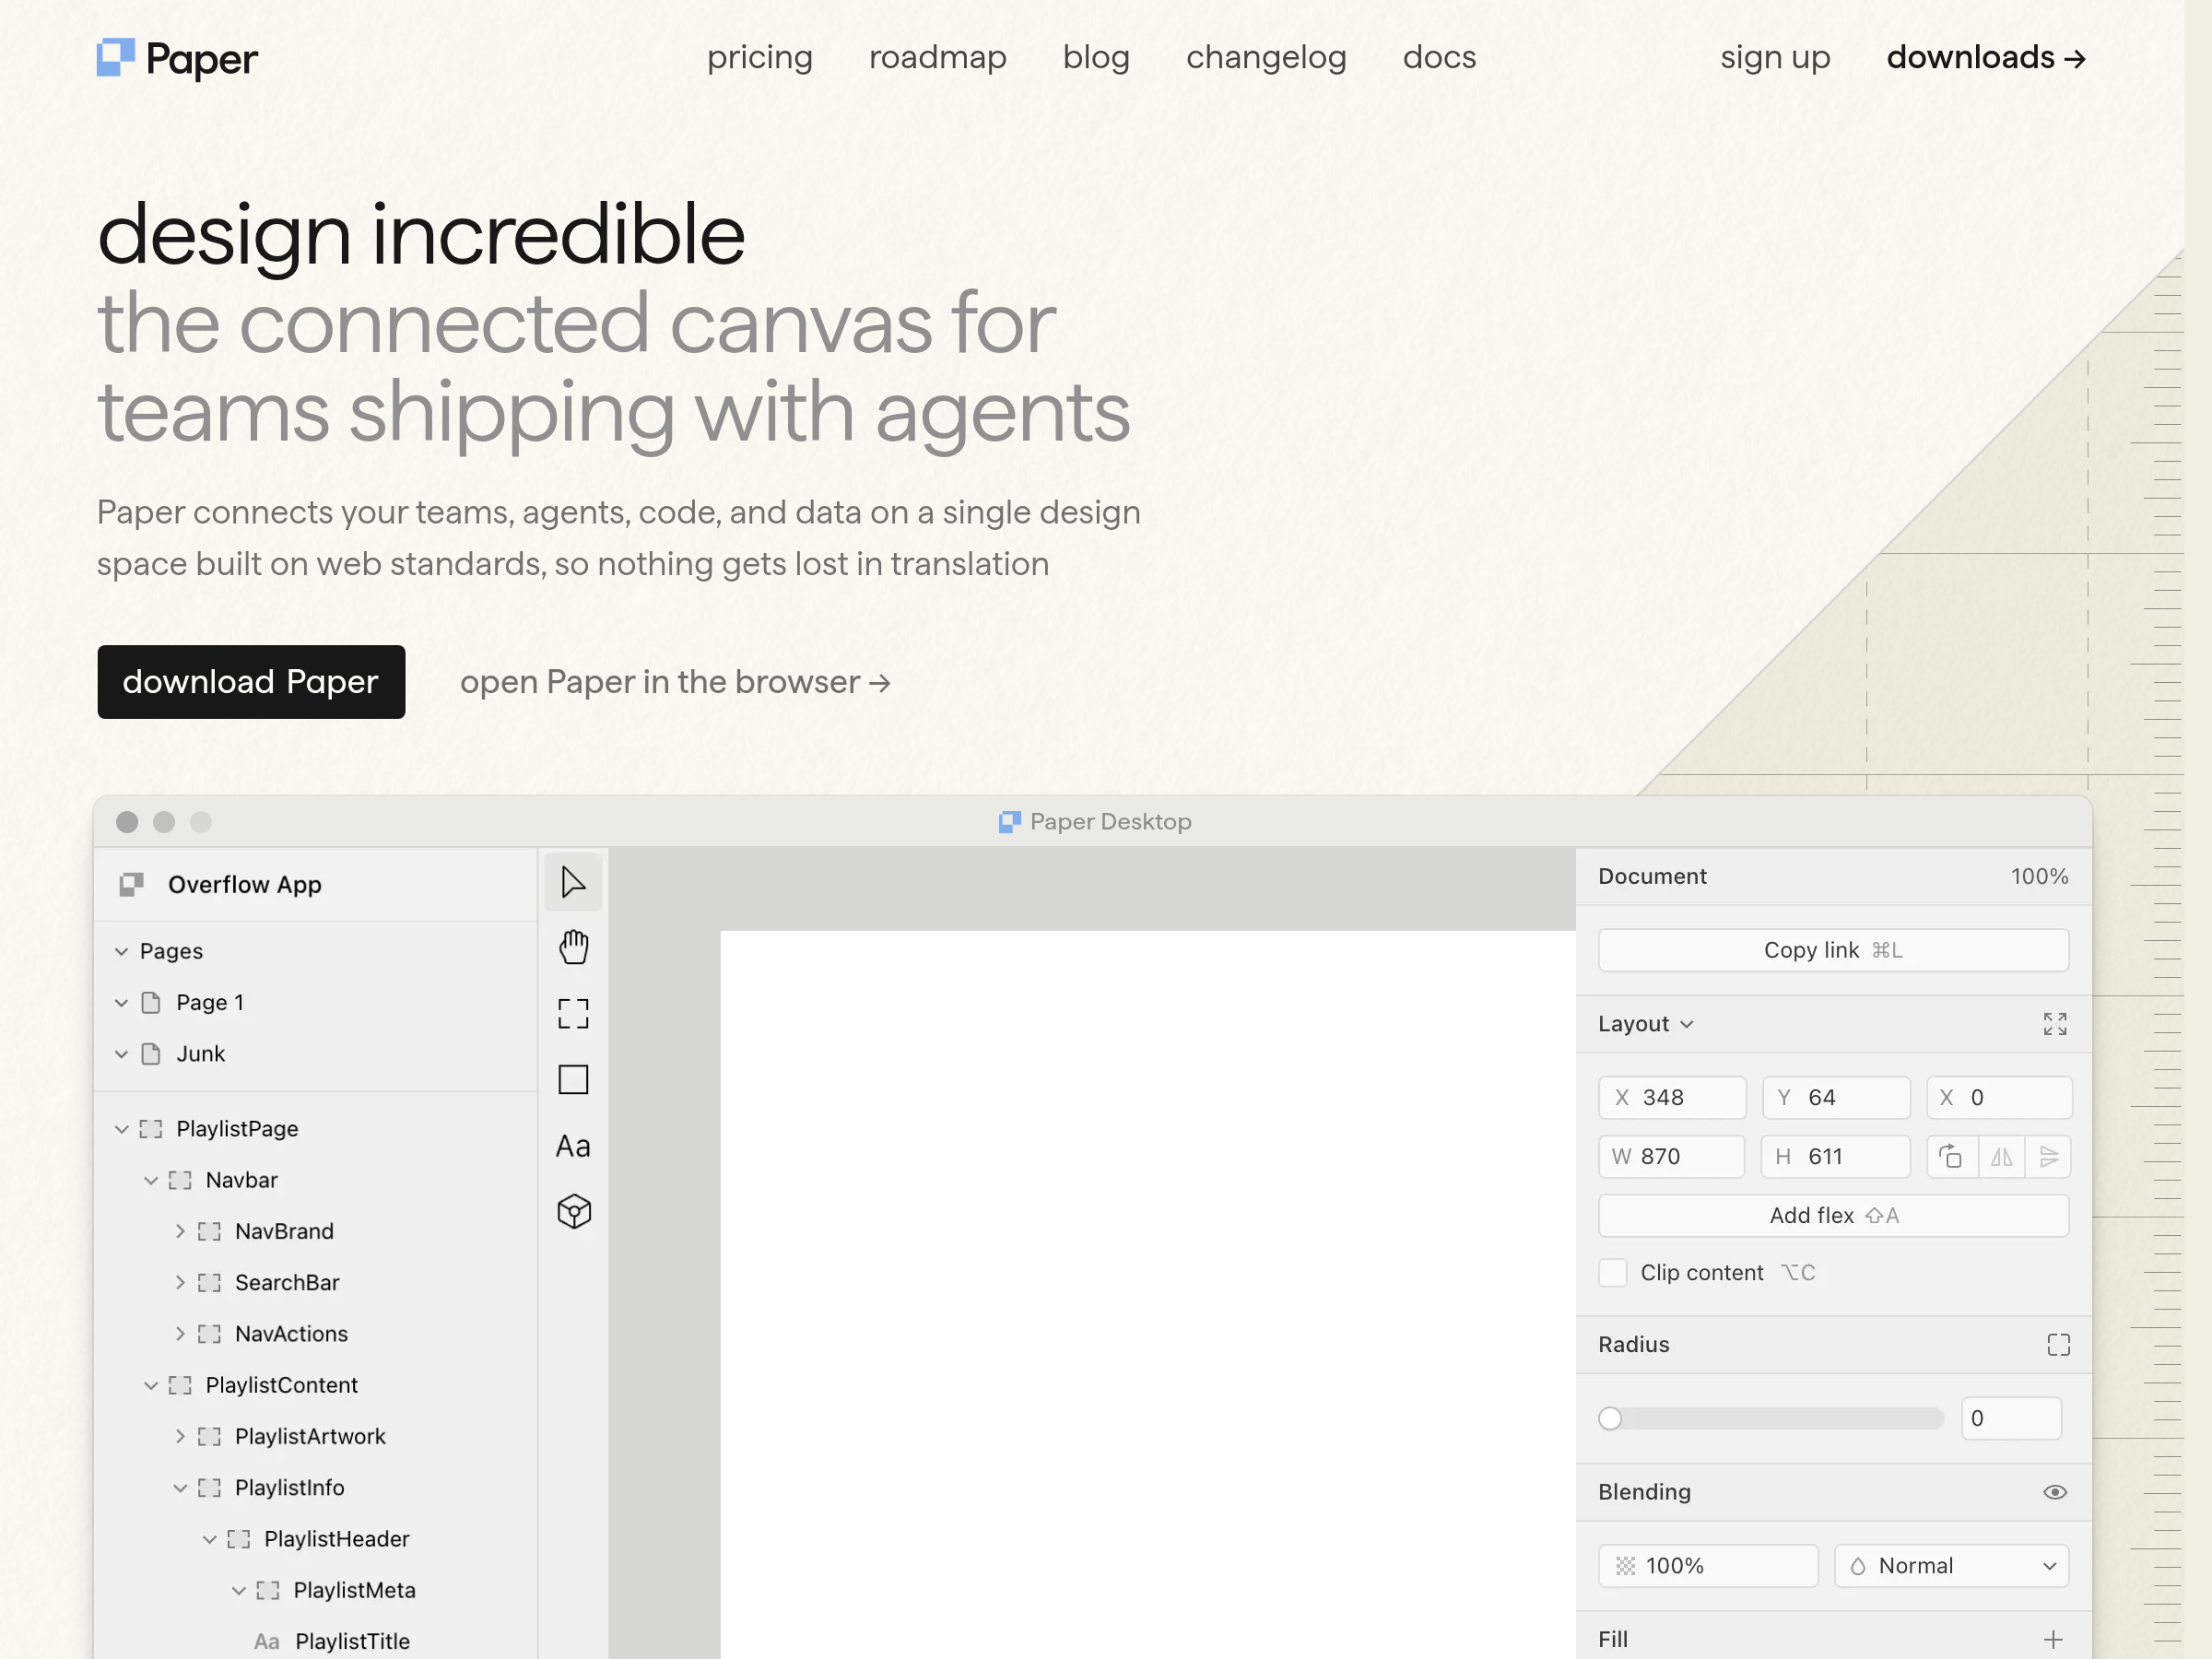Click the Y position field 64

coord(1835,1097)
